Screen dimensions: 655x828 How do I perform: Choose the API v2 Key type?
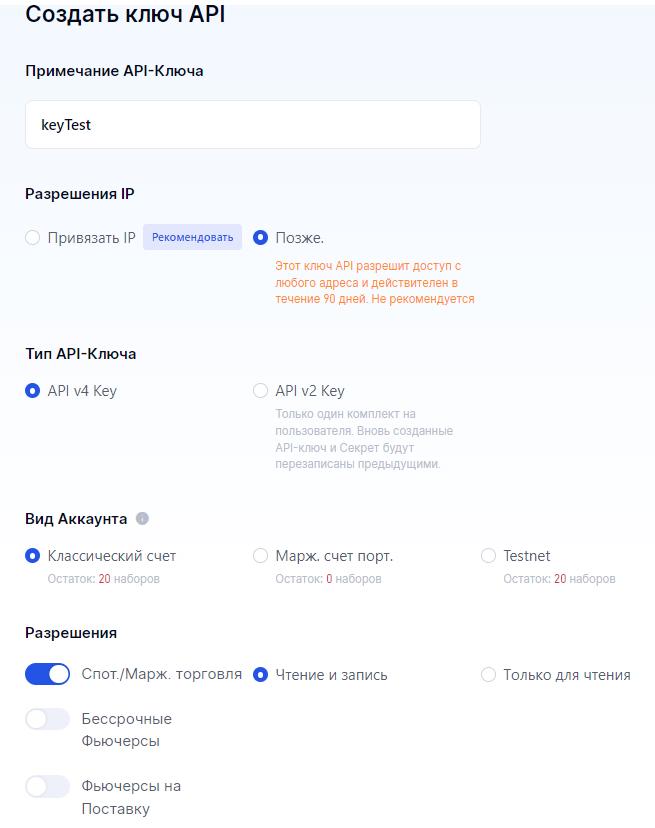click(x=261, y=391)
